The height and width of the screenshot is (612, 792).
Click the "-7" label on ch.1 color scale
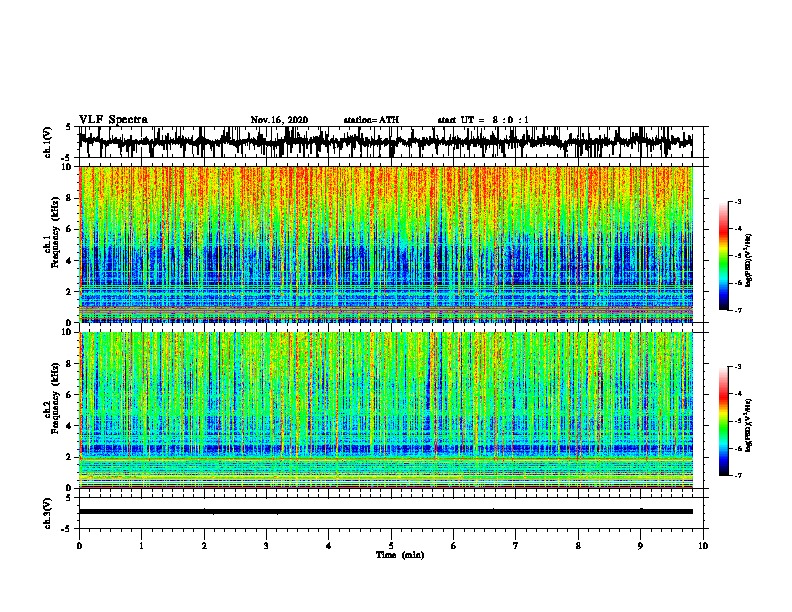(737, 310)
